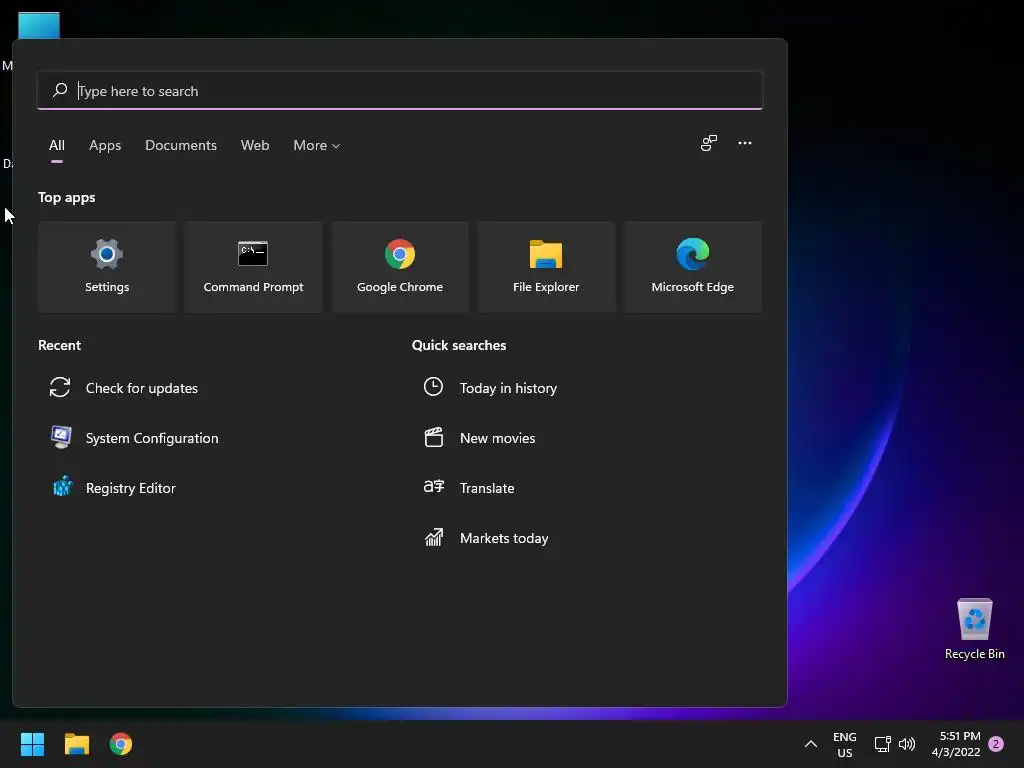Expand the More dropdown

tap(317, 145)
